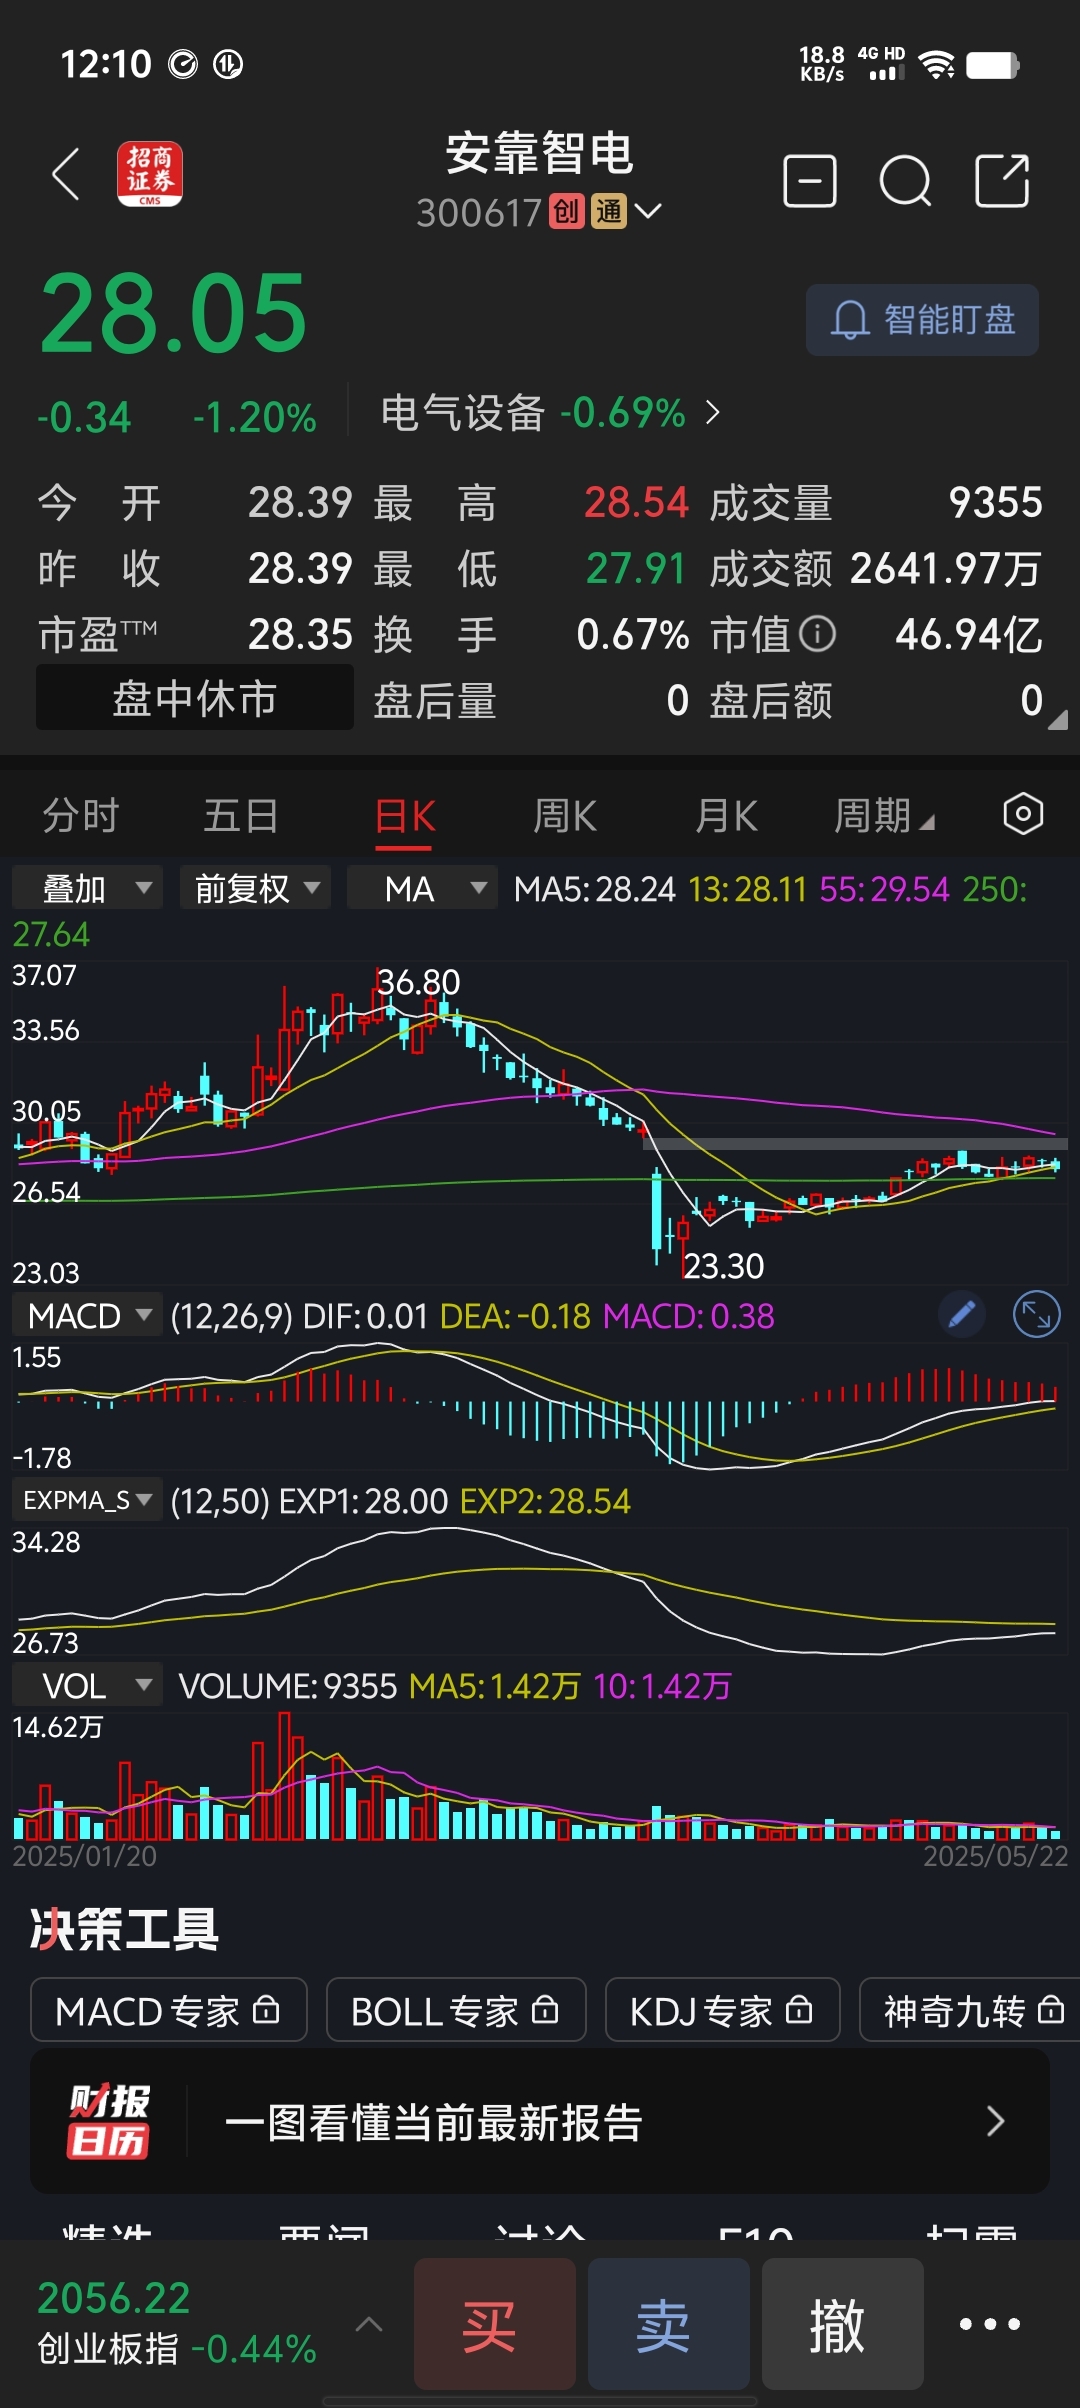Tap the 12:10 clock in status bar
This screenshot has width=1080, height=2408.
[106, 65]
